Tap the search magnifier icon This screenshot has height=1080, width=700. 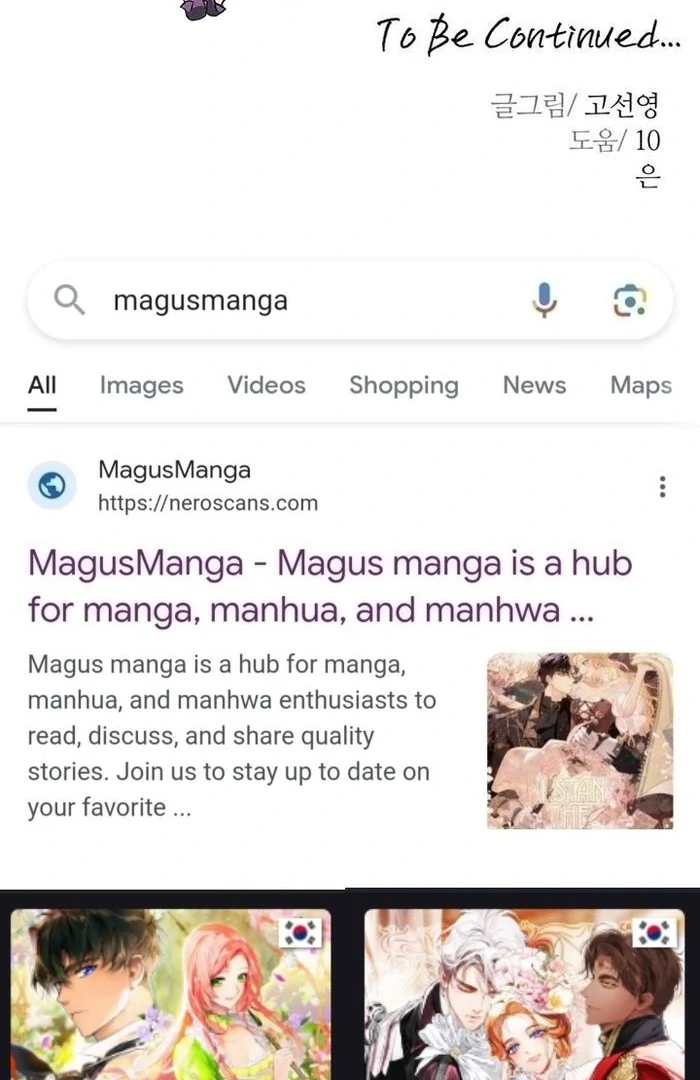(69, 300)
